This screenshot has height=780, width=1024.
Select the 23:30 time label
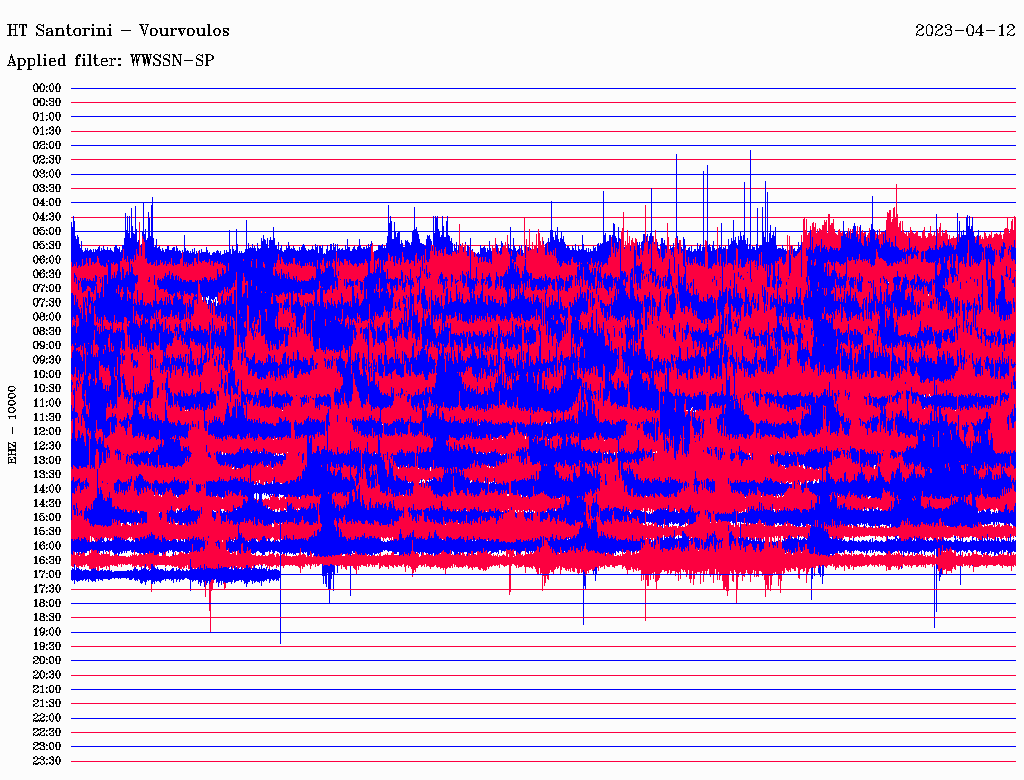point(47,761)
